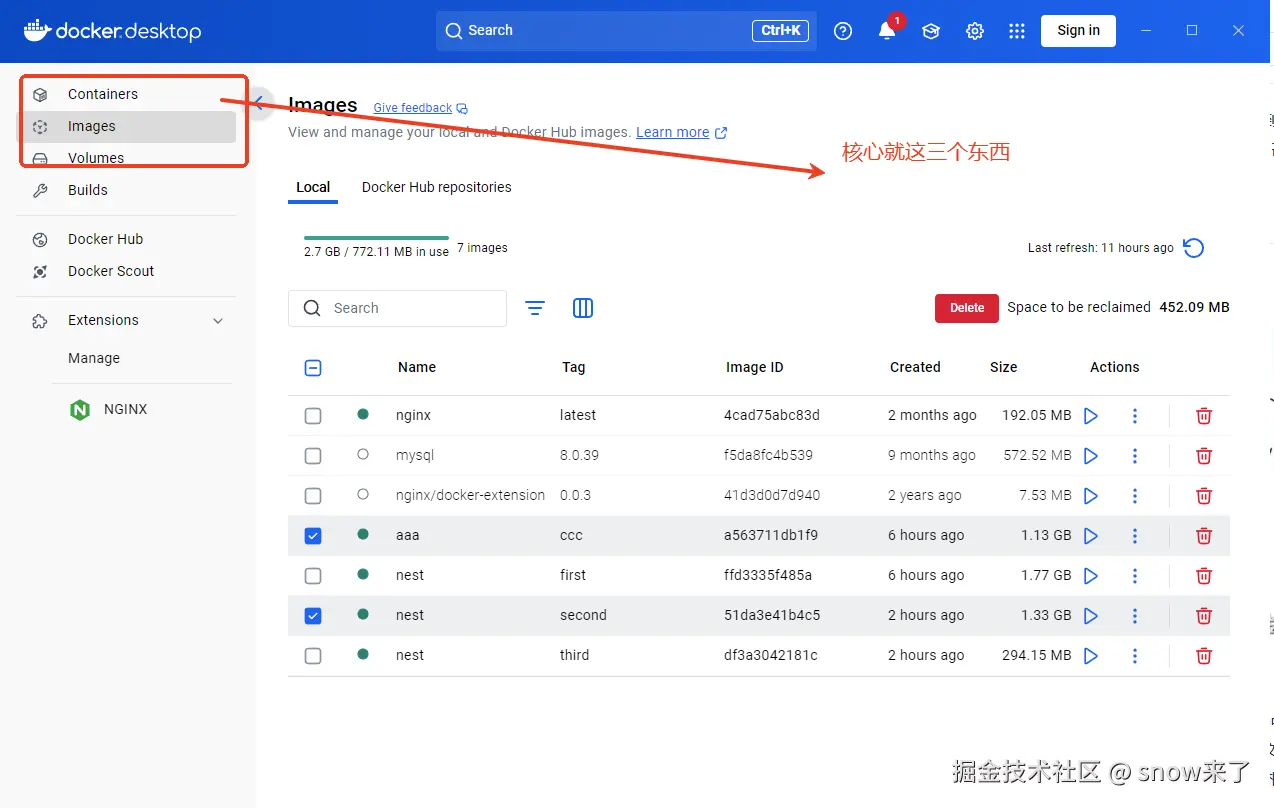Open more actions for mysql image
The height and width of the screenshot is (808, 1274).
(1135, 455)
